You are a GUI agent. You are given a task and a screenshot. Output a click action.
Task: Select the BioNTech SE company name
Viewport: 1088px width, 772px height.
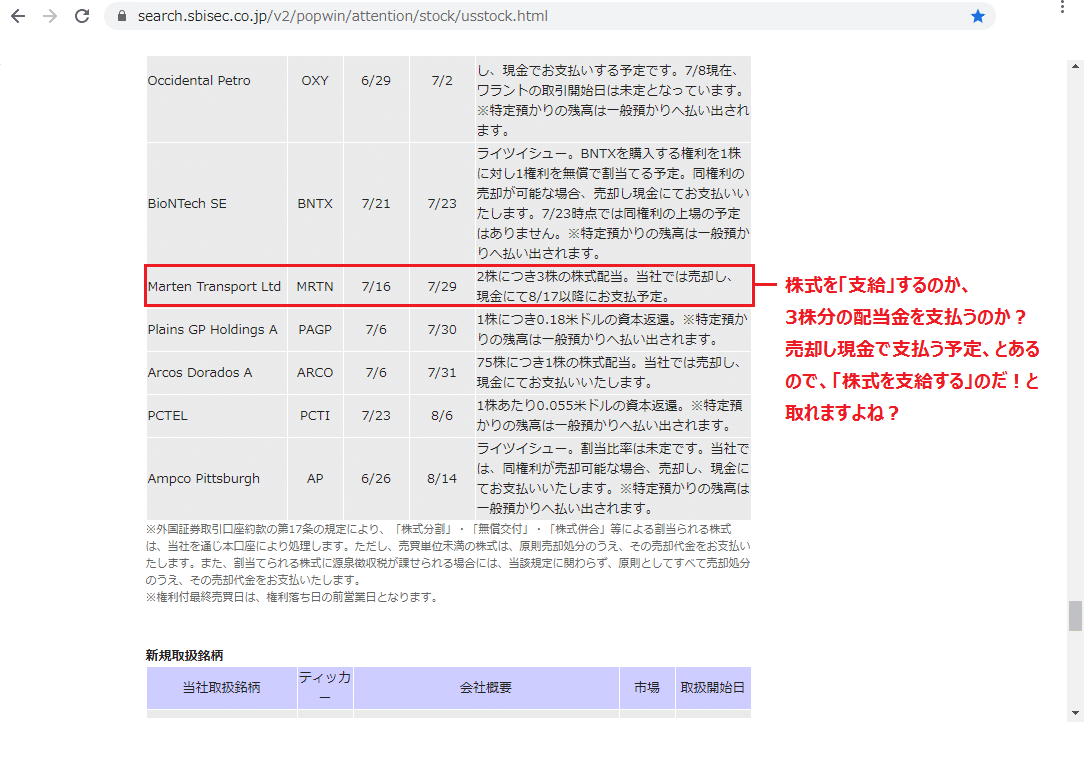(x=187, y=203)
